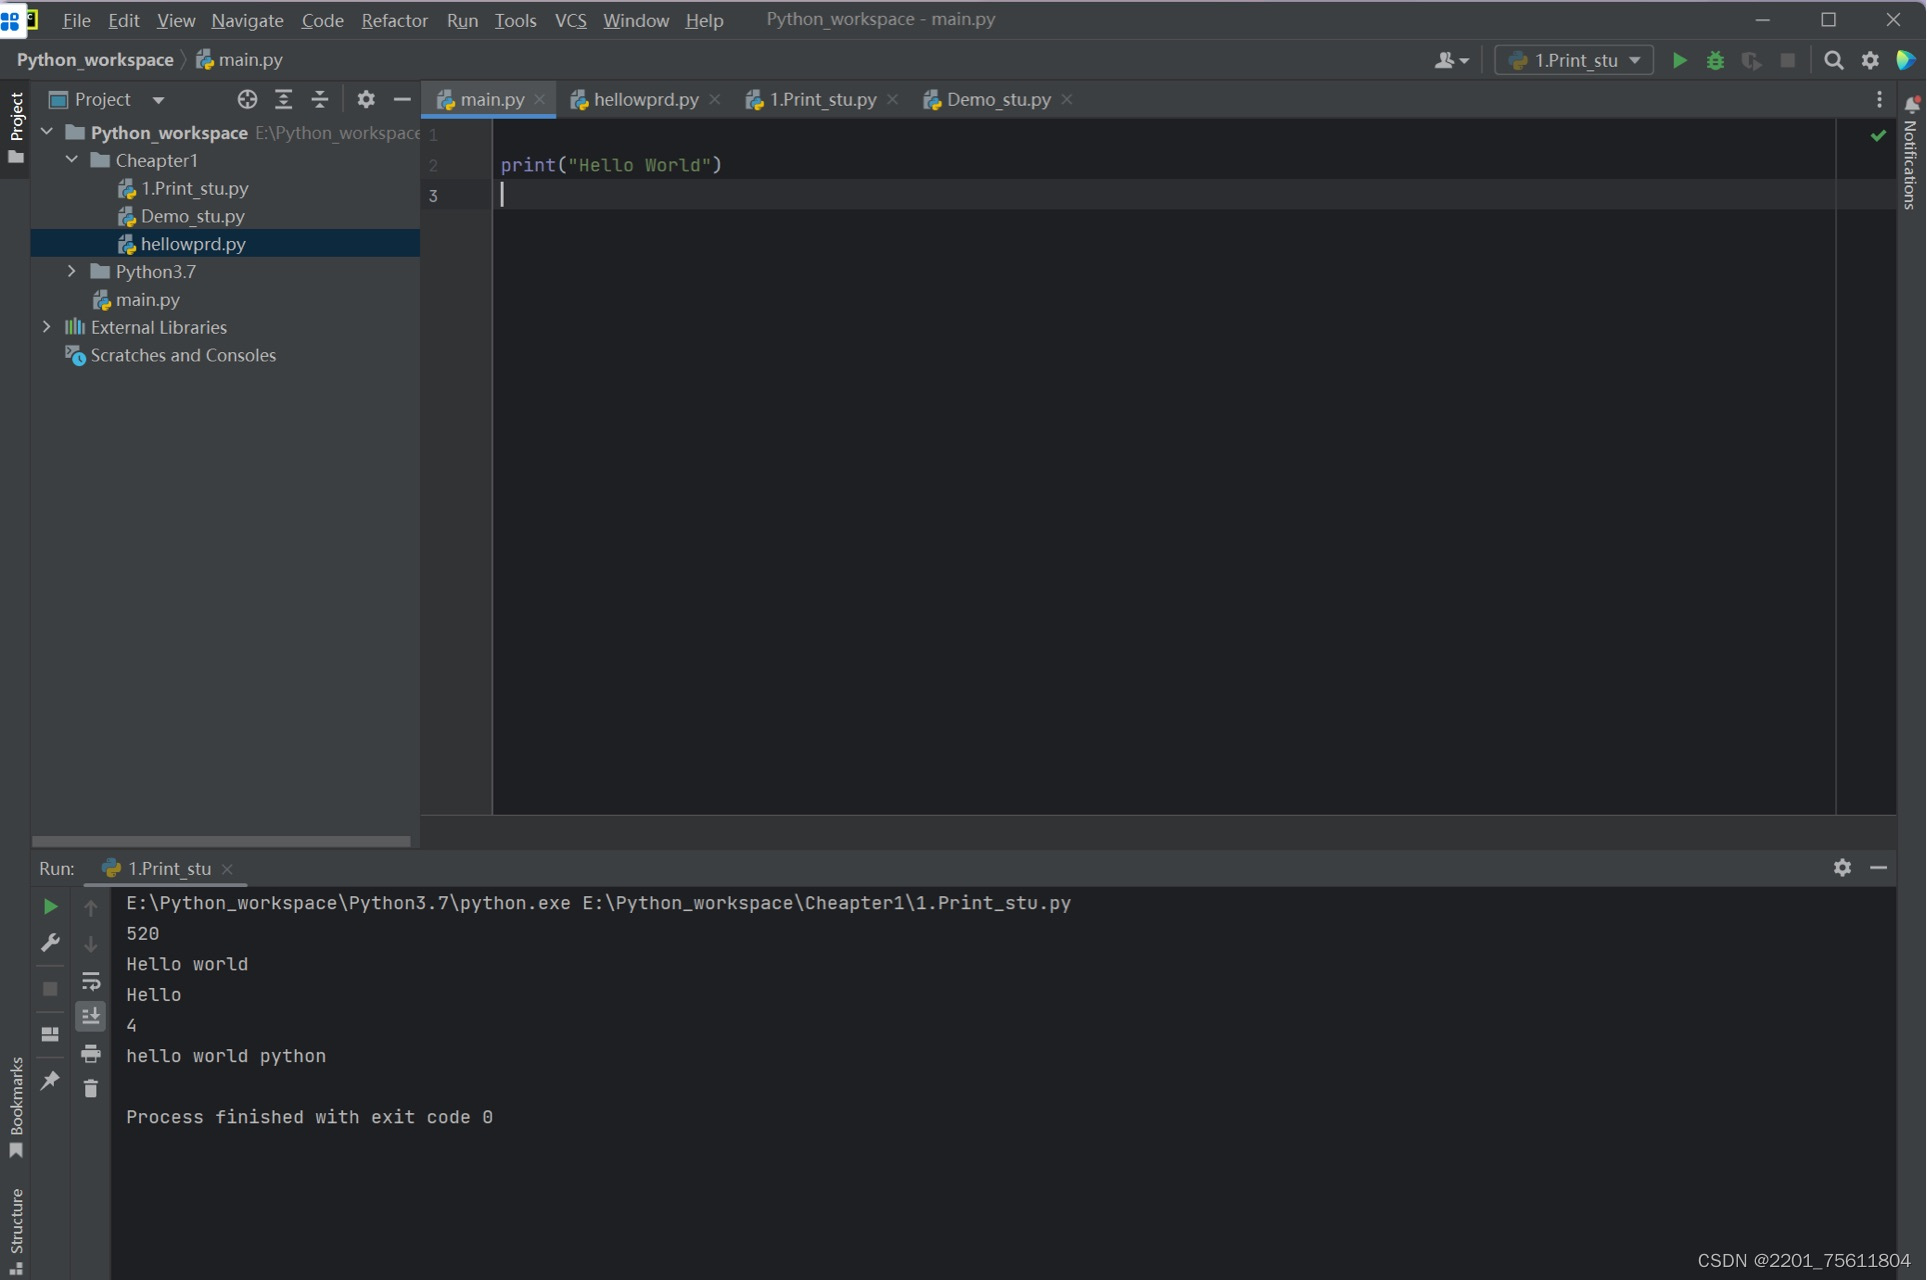Screen dimensions: 1927x1280
Task: Click the Stop button in main toolbar
Action: 1788,60
